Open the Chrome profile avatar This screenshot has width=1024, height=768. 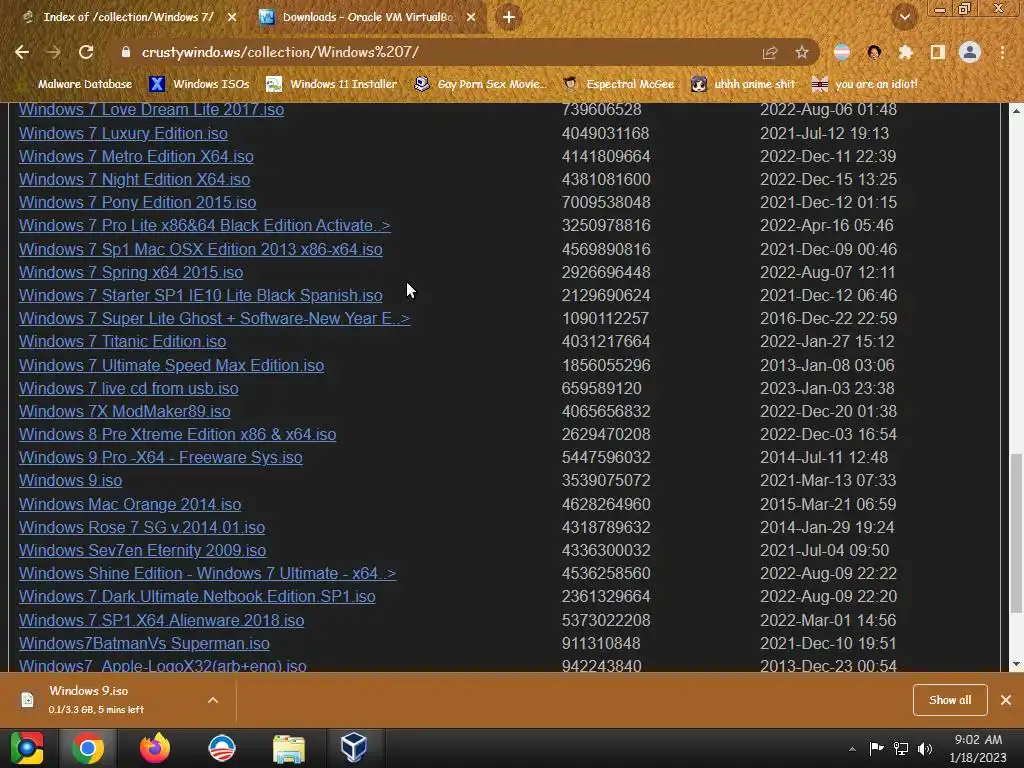[970, 52]
